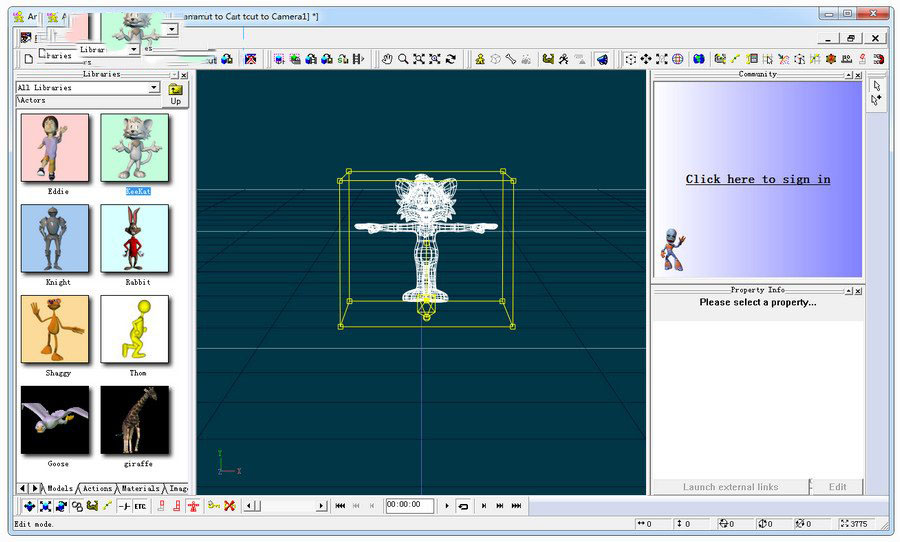Click the arrow select tool in right toolbar

[x=876, y=86]
